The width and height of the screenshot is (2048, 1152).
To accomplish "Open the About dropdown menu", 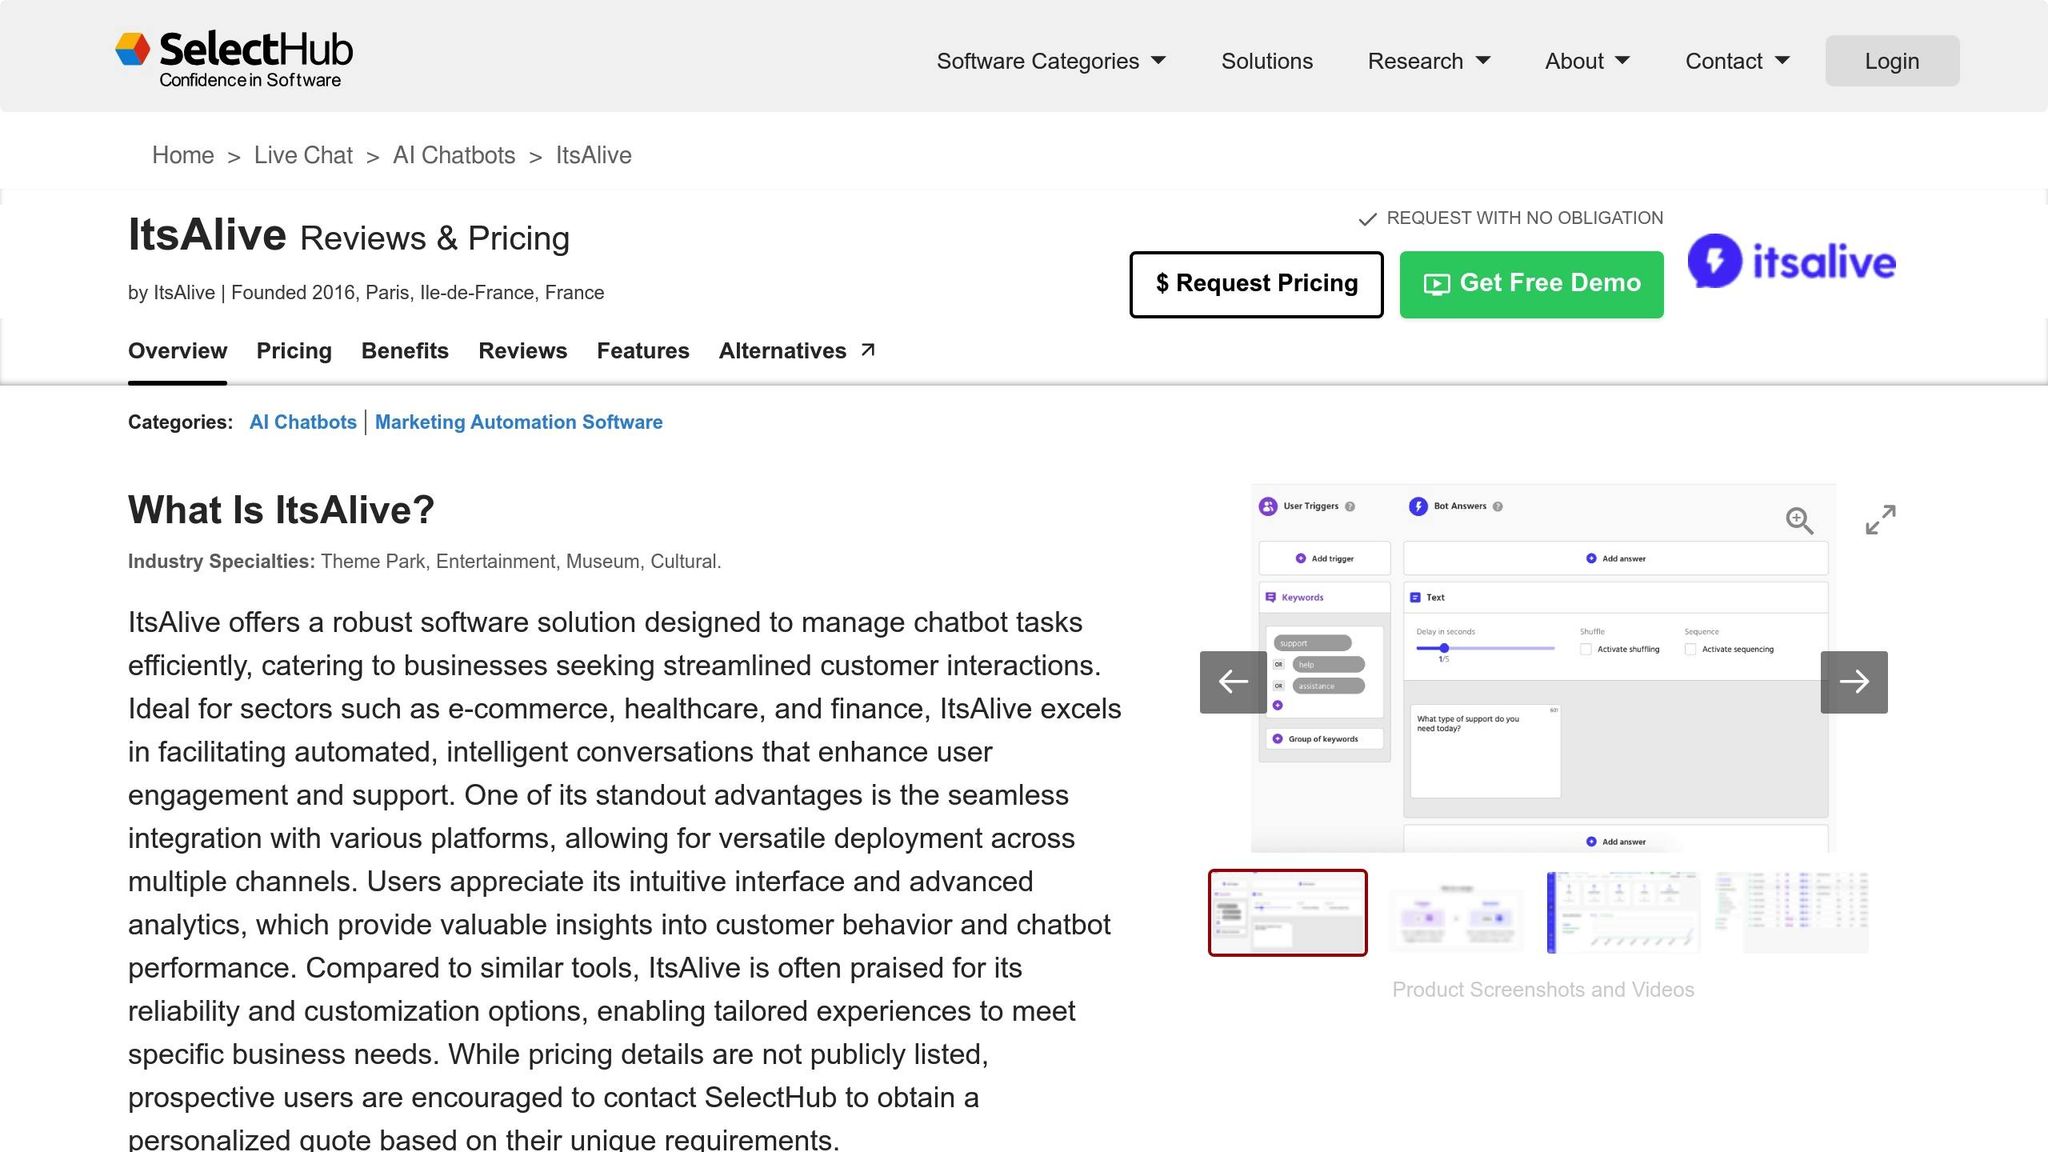I will (1586, 61).
